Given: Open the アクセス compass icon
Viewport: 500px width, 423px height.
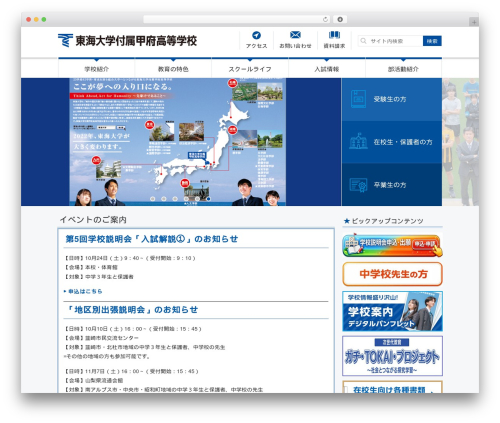Looking at the screenshot, I should click(x=256, y=35).
